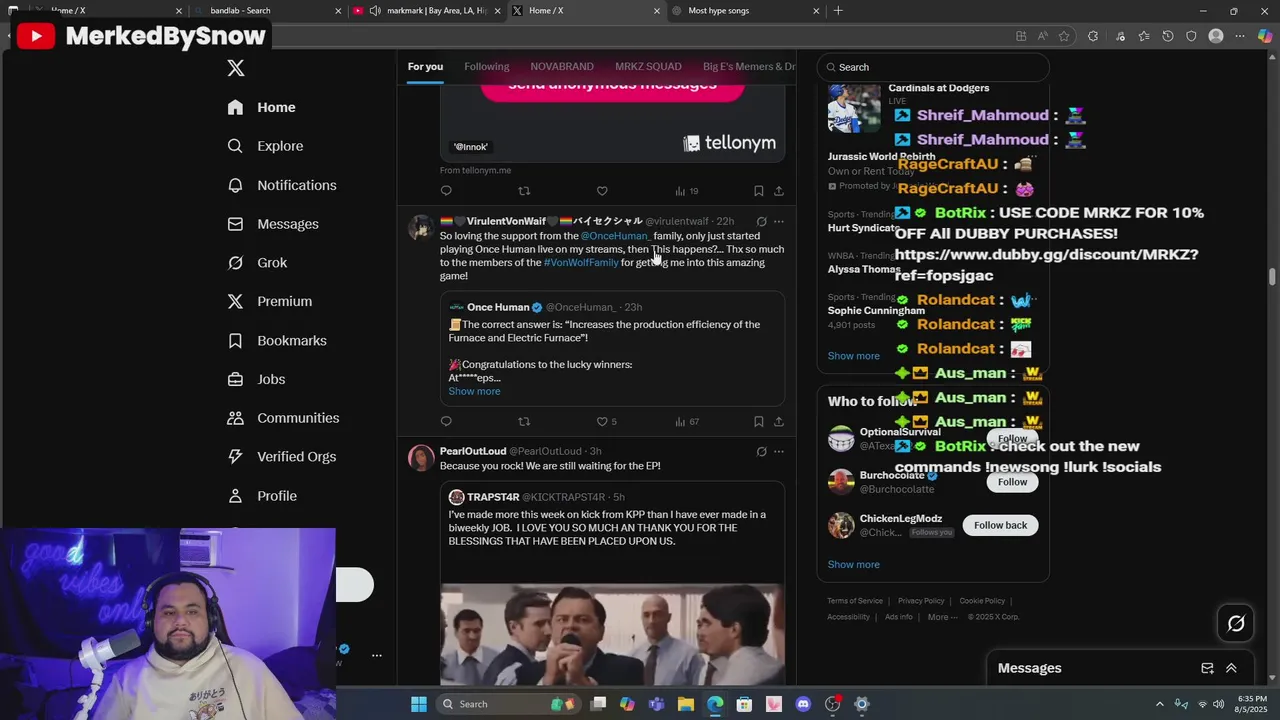Open Edge Settings and more menu
Screen dimensions: 1280x720
click(1240, 36)
